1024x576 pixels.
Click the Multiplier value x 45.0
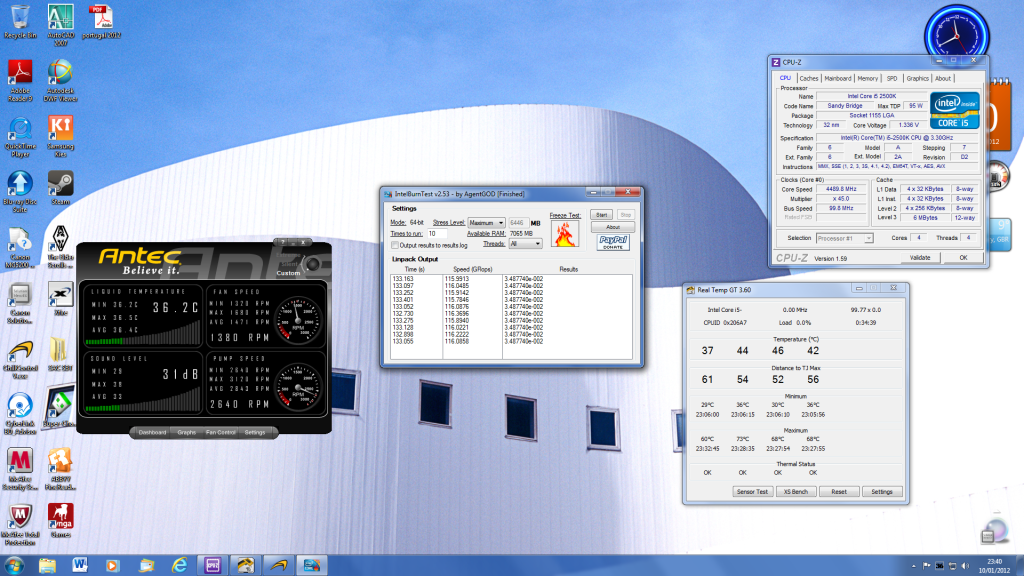tap(841, 199)
